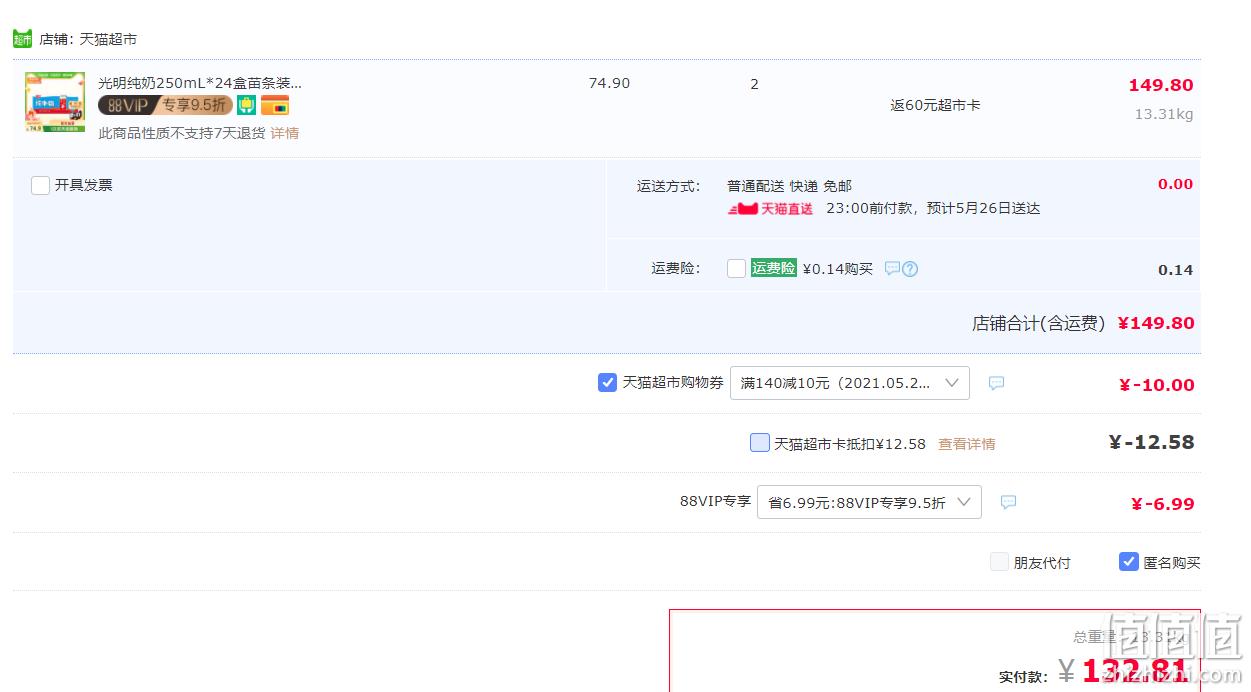Uncheck the 天猫超市购物券 coupon checkbox
This screenshot has width=1251, height=692.
click(607, 382)
